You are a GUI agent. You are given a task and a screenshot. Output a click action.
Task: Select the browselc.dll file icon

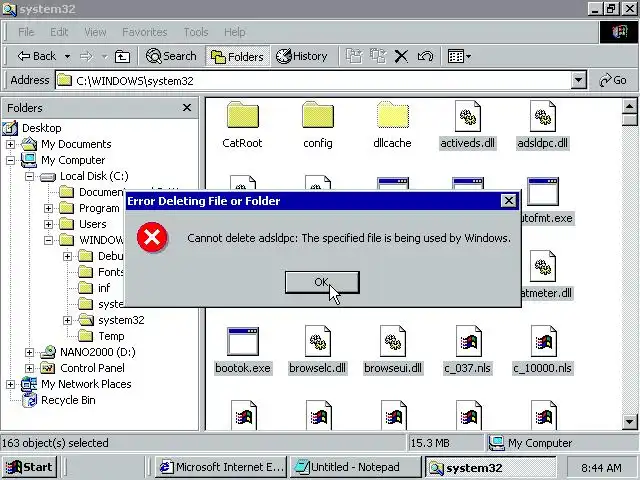[x=318, y=341]
